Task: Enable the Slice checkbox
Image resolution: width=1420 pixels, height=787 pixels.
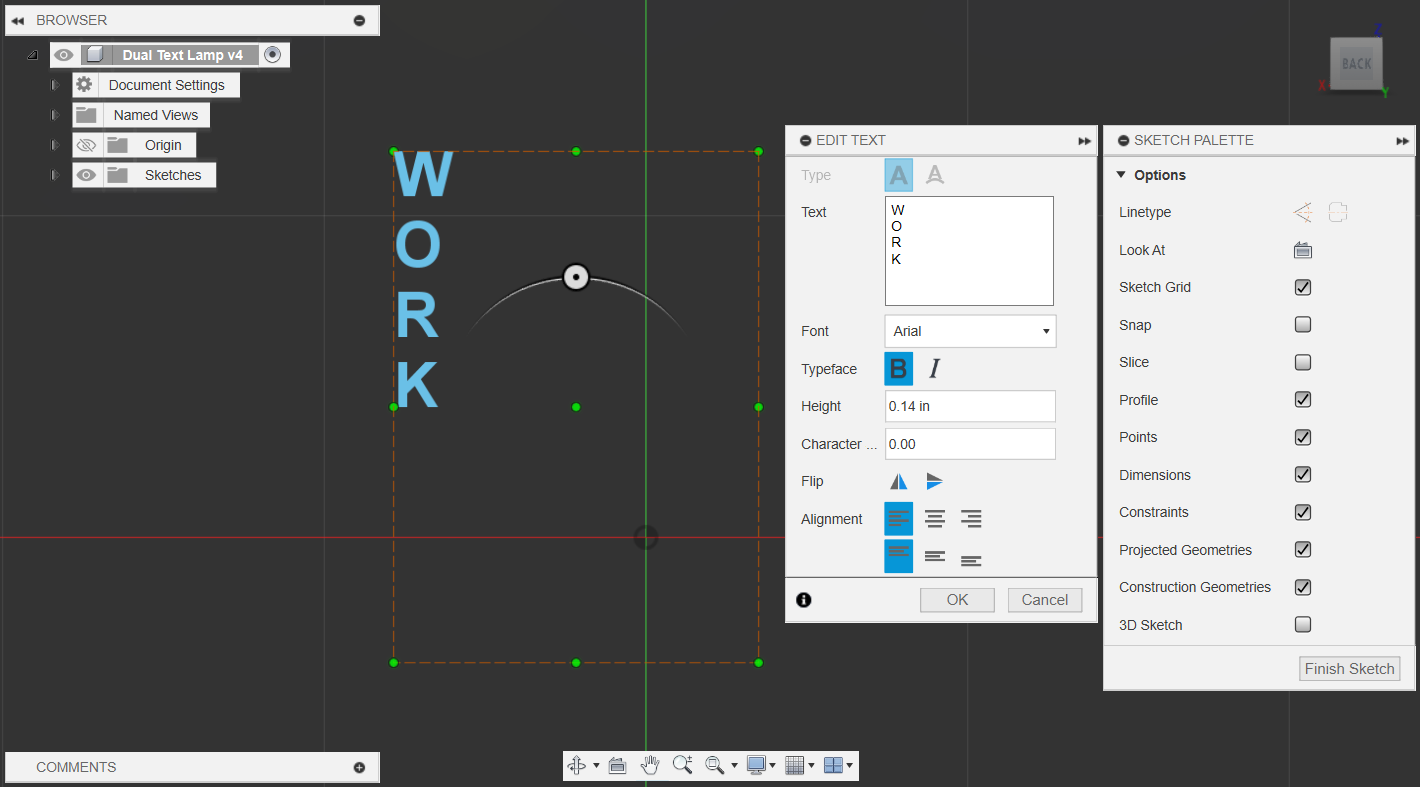Action: tap(1303, 362)
